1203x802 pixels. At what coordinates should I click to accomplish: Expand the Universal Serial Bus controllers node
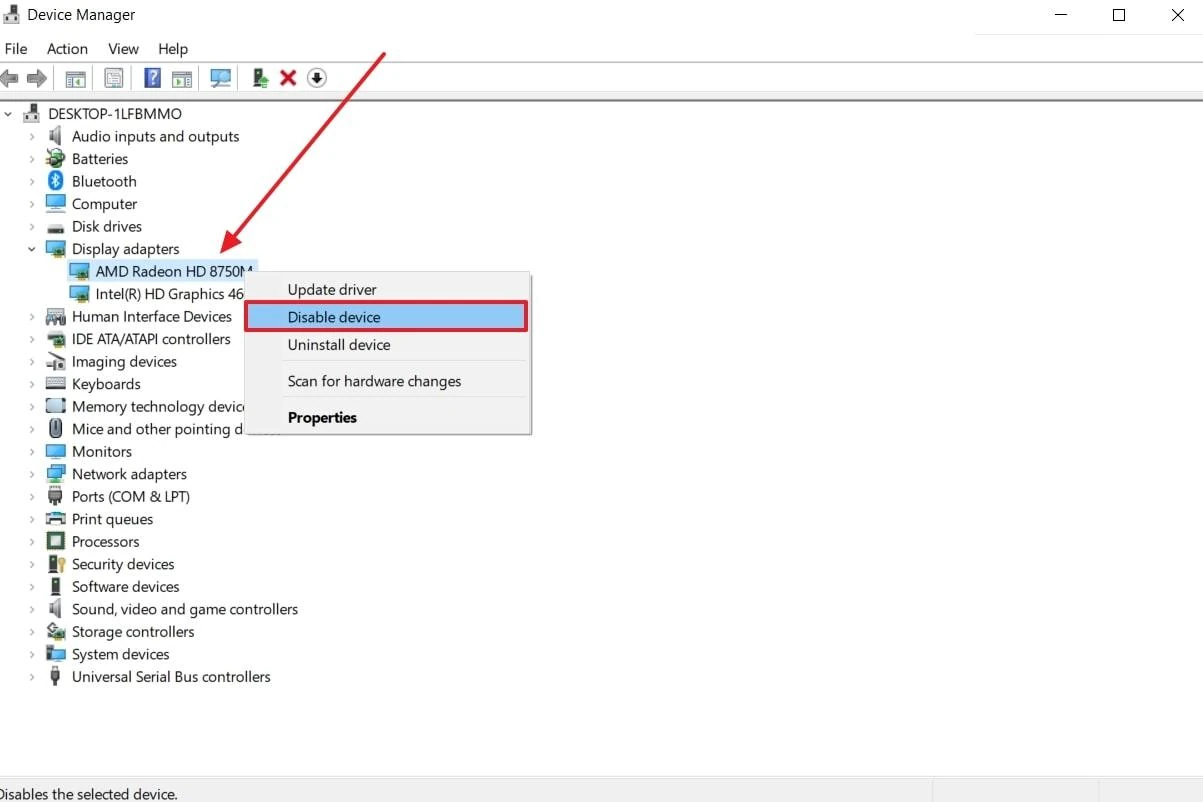tap(32, 677)
